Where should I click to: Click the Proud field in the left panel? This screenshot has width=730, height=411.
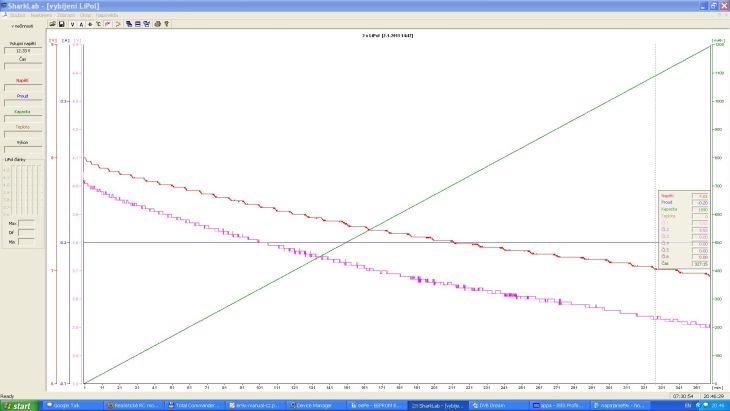(x=23, y=103)
